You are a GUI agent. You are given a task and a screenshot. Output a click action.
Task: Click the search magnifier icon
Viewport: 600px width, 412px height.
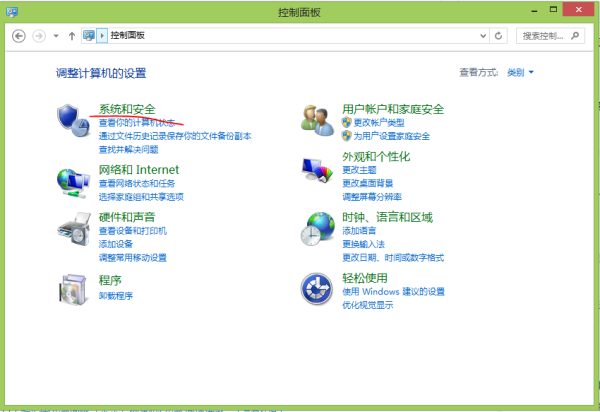[x=574, y=36]
